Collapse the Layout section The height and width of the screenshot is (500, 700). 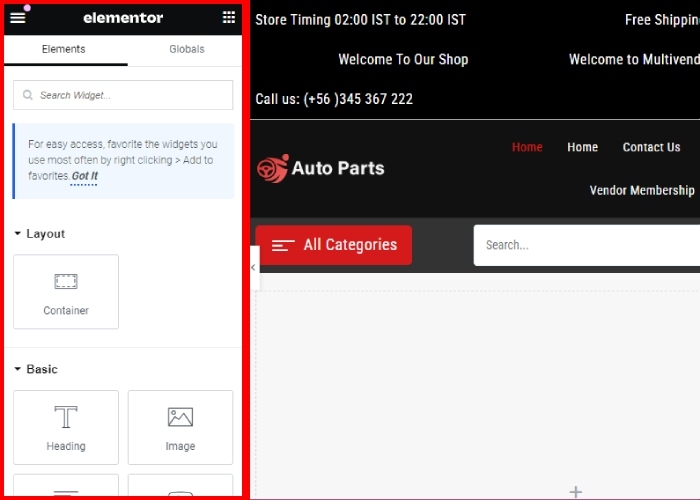40,234
